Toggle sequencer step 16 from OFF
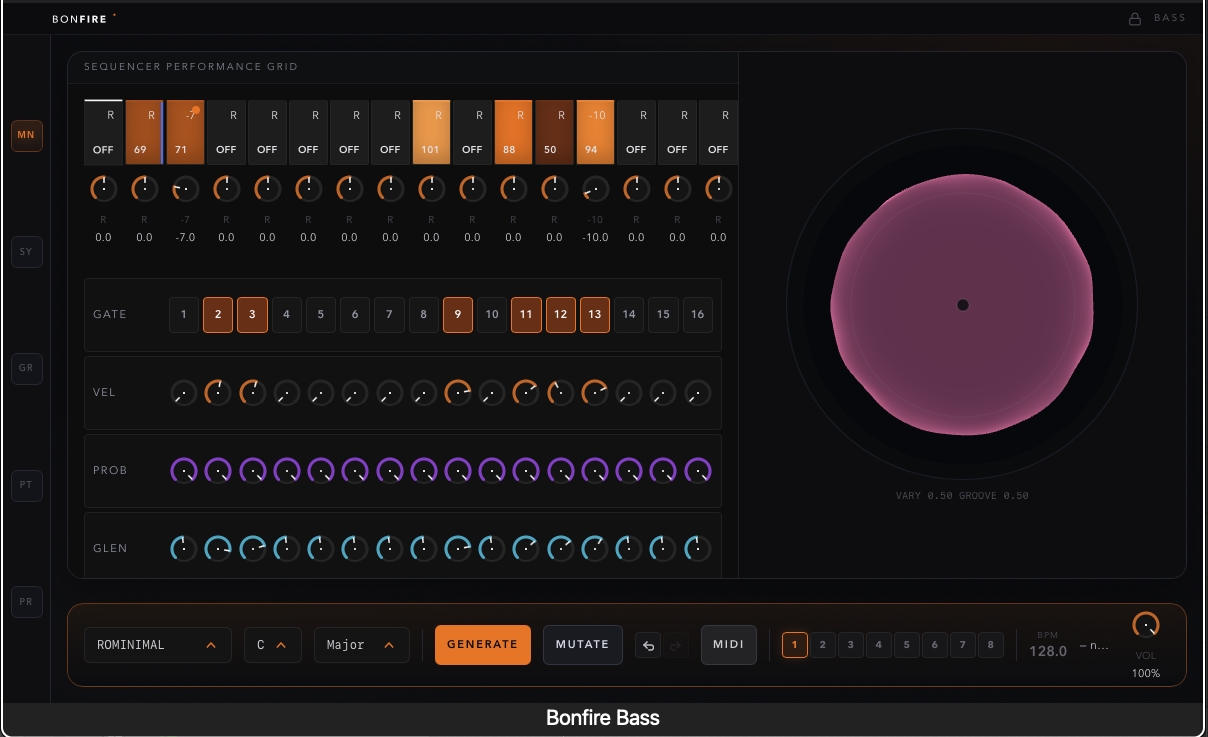 point(717,131)
